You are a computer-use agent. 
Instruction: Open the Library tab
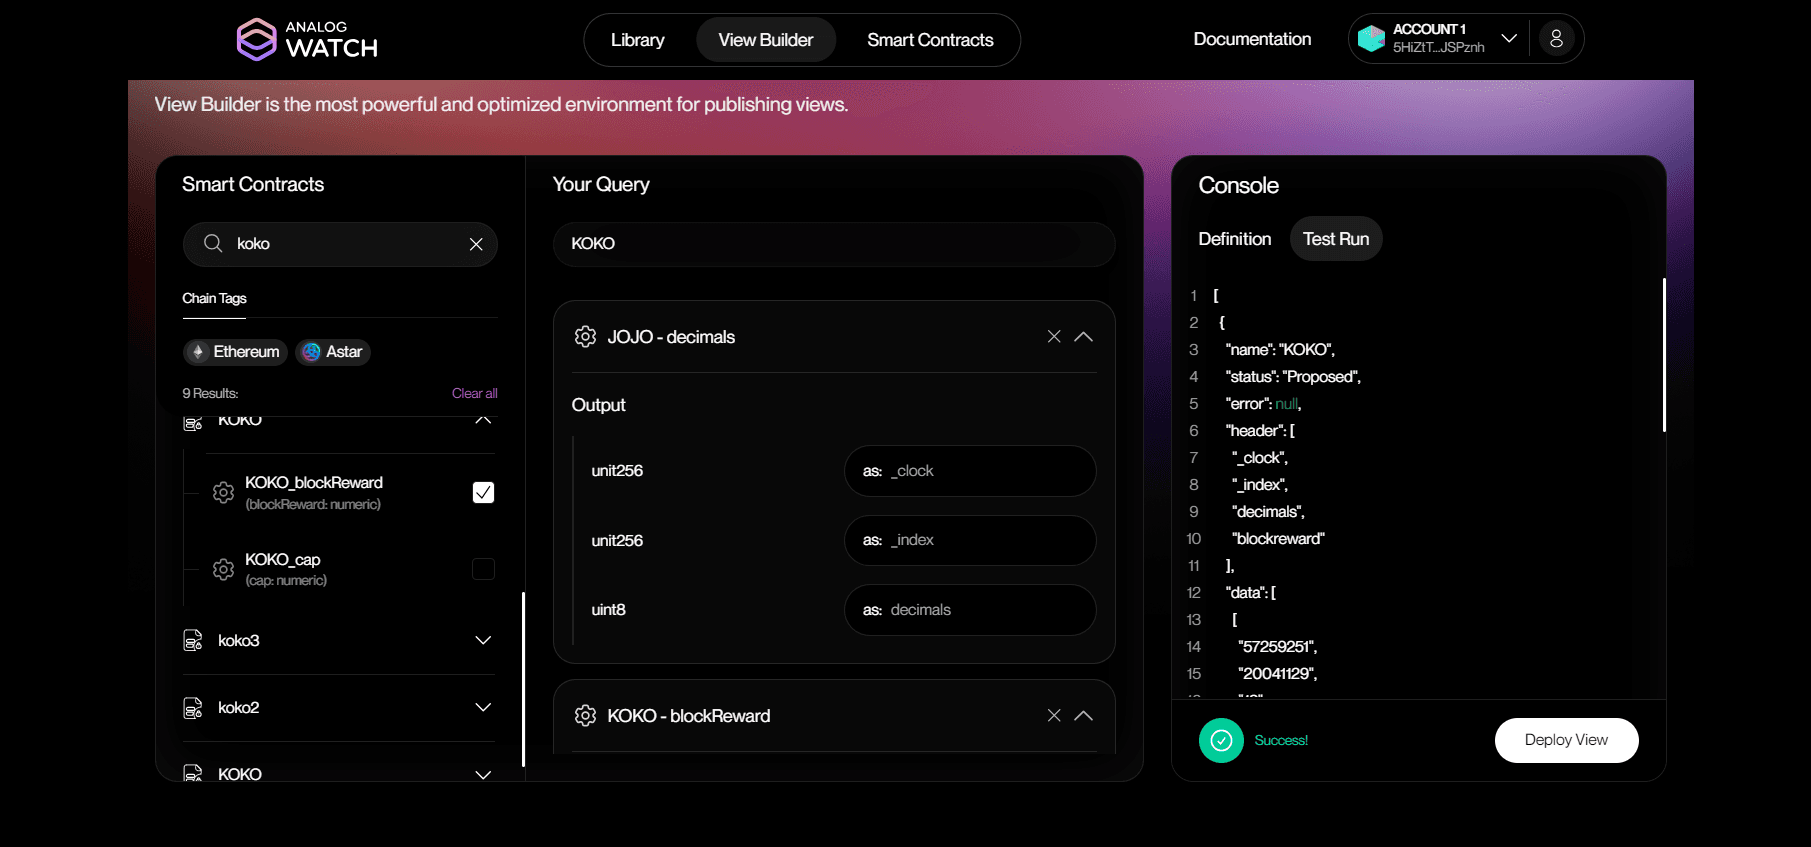coord(638,40)
